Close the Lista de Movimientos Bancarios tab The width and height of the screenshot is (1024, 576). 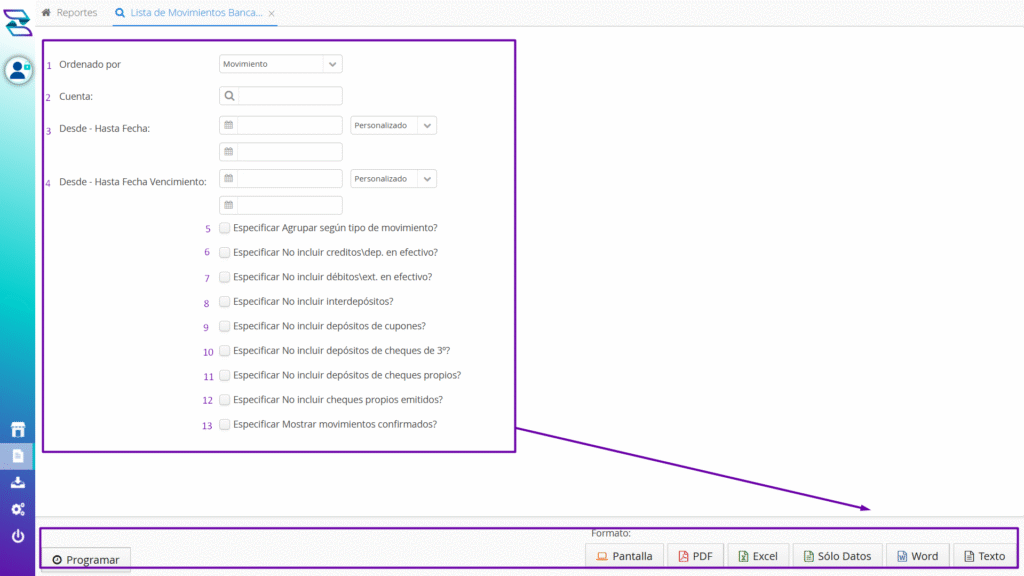click(x=272, y=14)
